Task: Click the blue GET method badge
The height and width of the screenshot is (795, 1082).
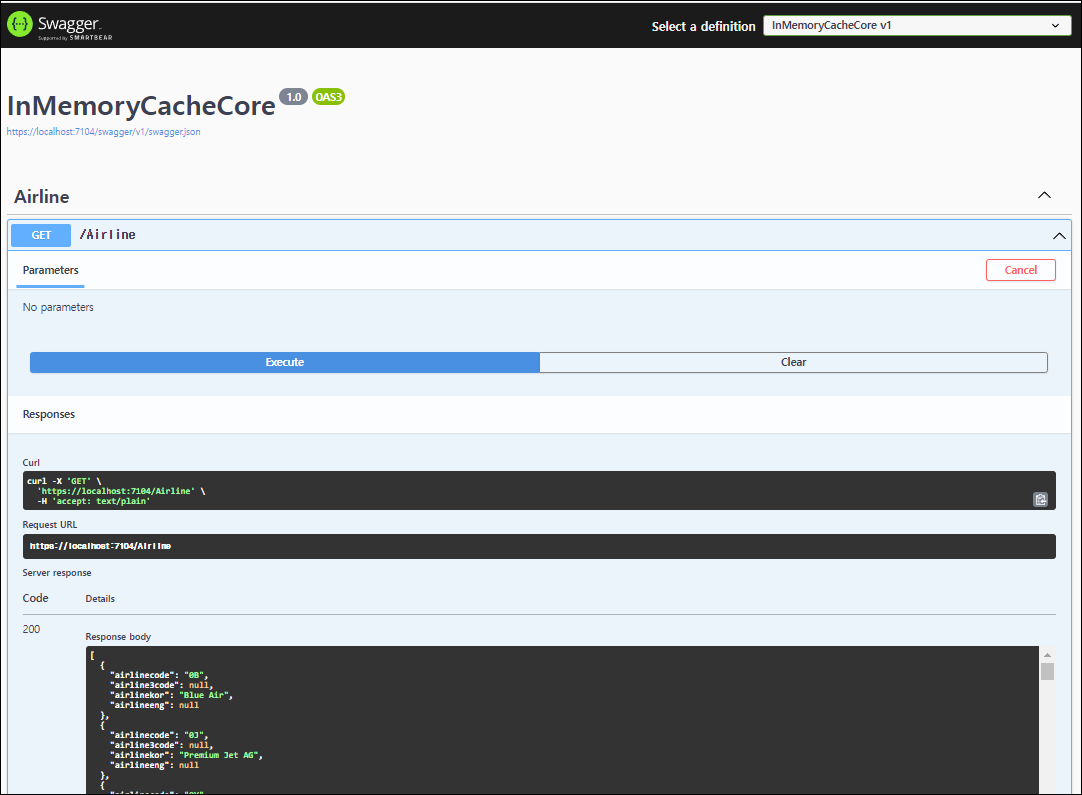Action: 41,235
